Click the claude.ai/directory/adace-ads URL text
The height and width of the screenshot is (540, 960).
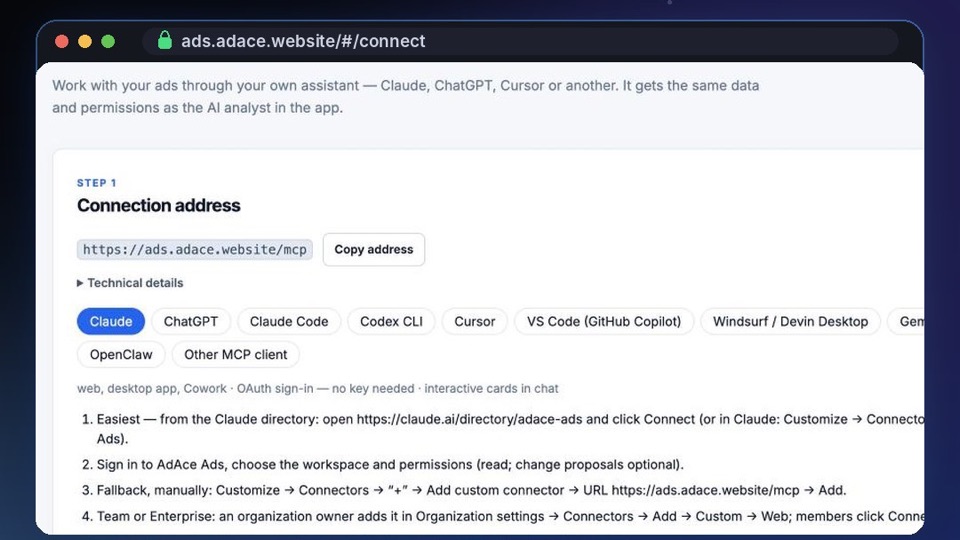tap(470, 419)
